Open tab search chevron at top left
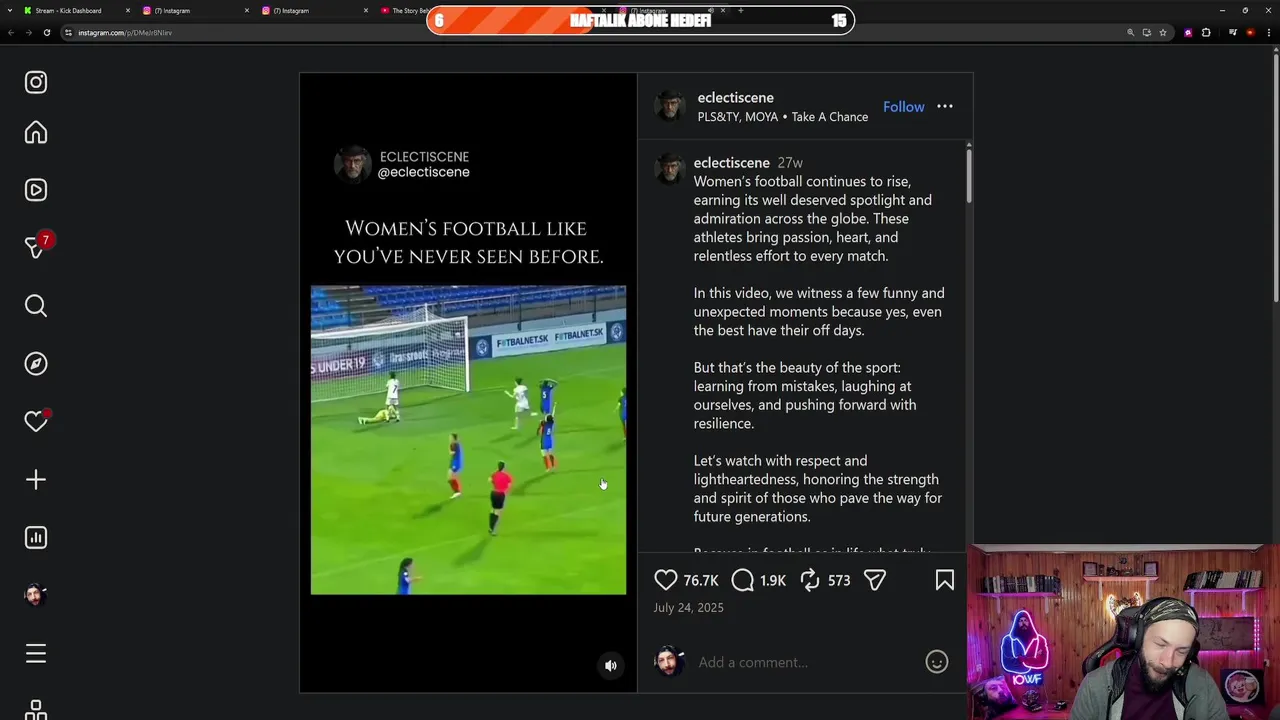Viewport: 1280px width, 720px height. pyautogui.click(x=9, y=11)
